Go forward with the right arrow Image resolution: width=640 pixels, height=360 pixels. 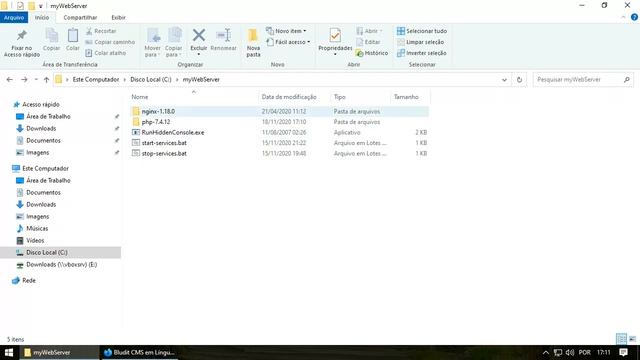24,80
